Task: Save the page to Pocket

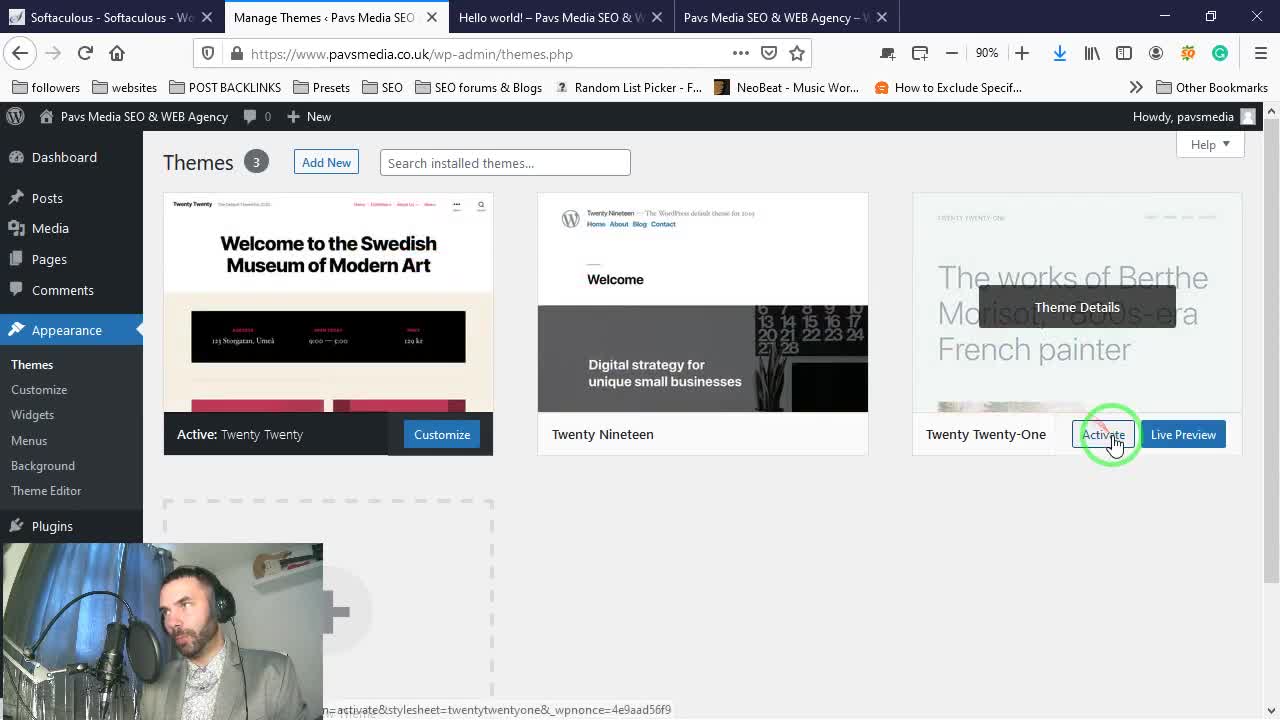Action: pyautogui.click(x=769, y=53)
